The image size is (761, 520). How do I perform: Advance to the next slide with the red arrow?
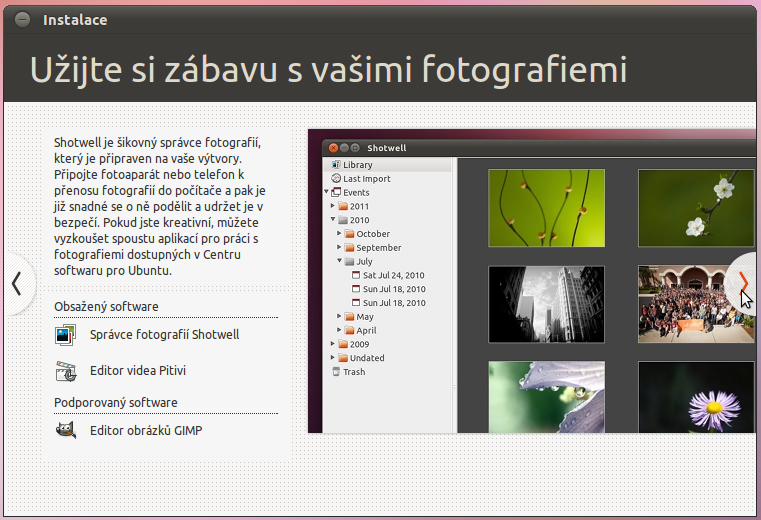tap(743, 282)
